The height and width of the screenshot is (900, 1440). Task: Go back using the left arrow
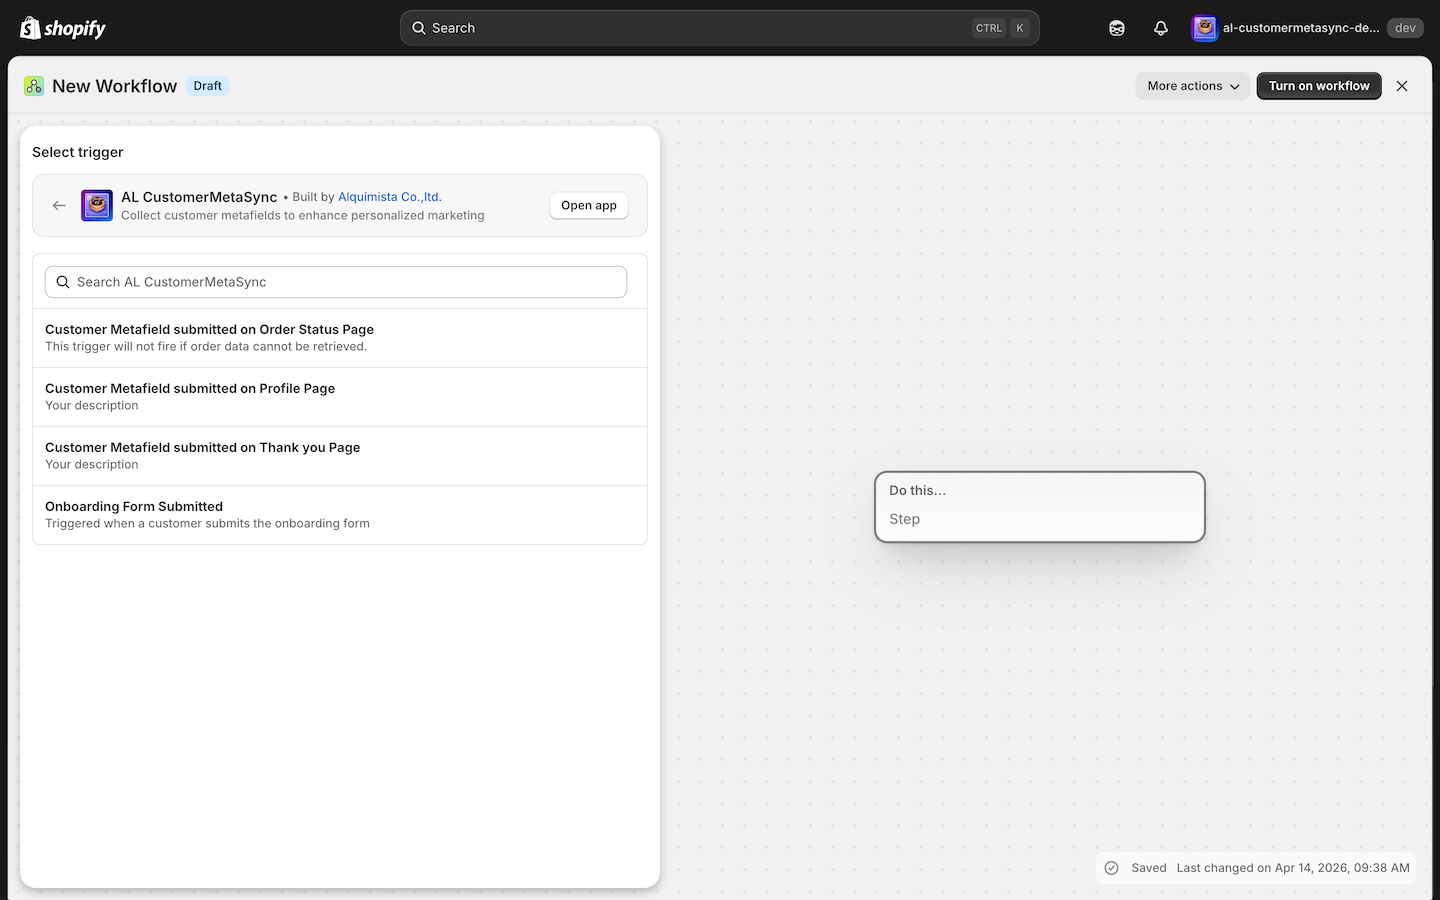click(59, 205)
